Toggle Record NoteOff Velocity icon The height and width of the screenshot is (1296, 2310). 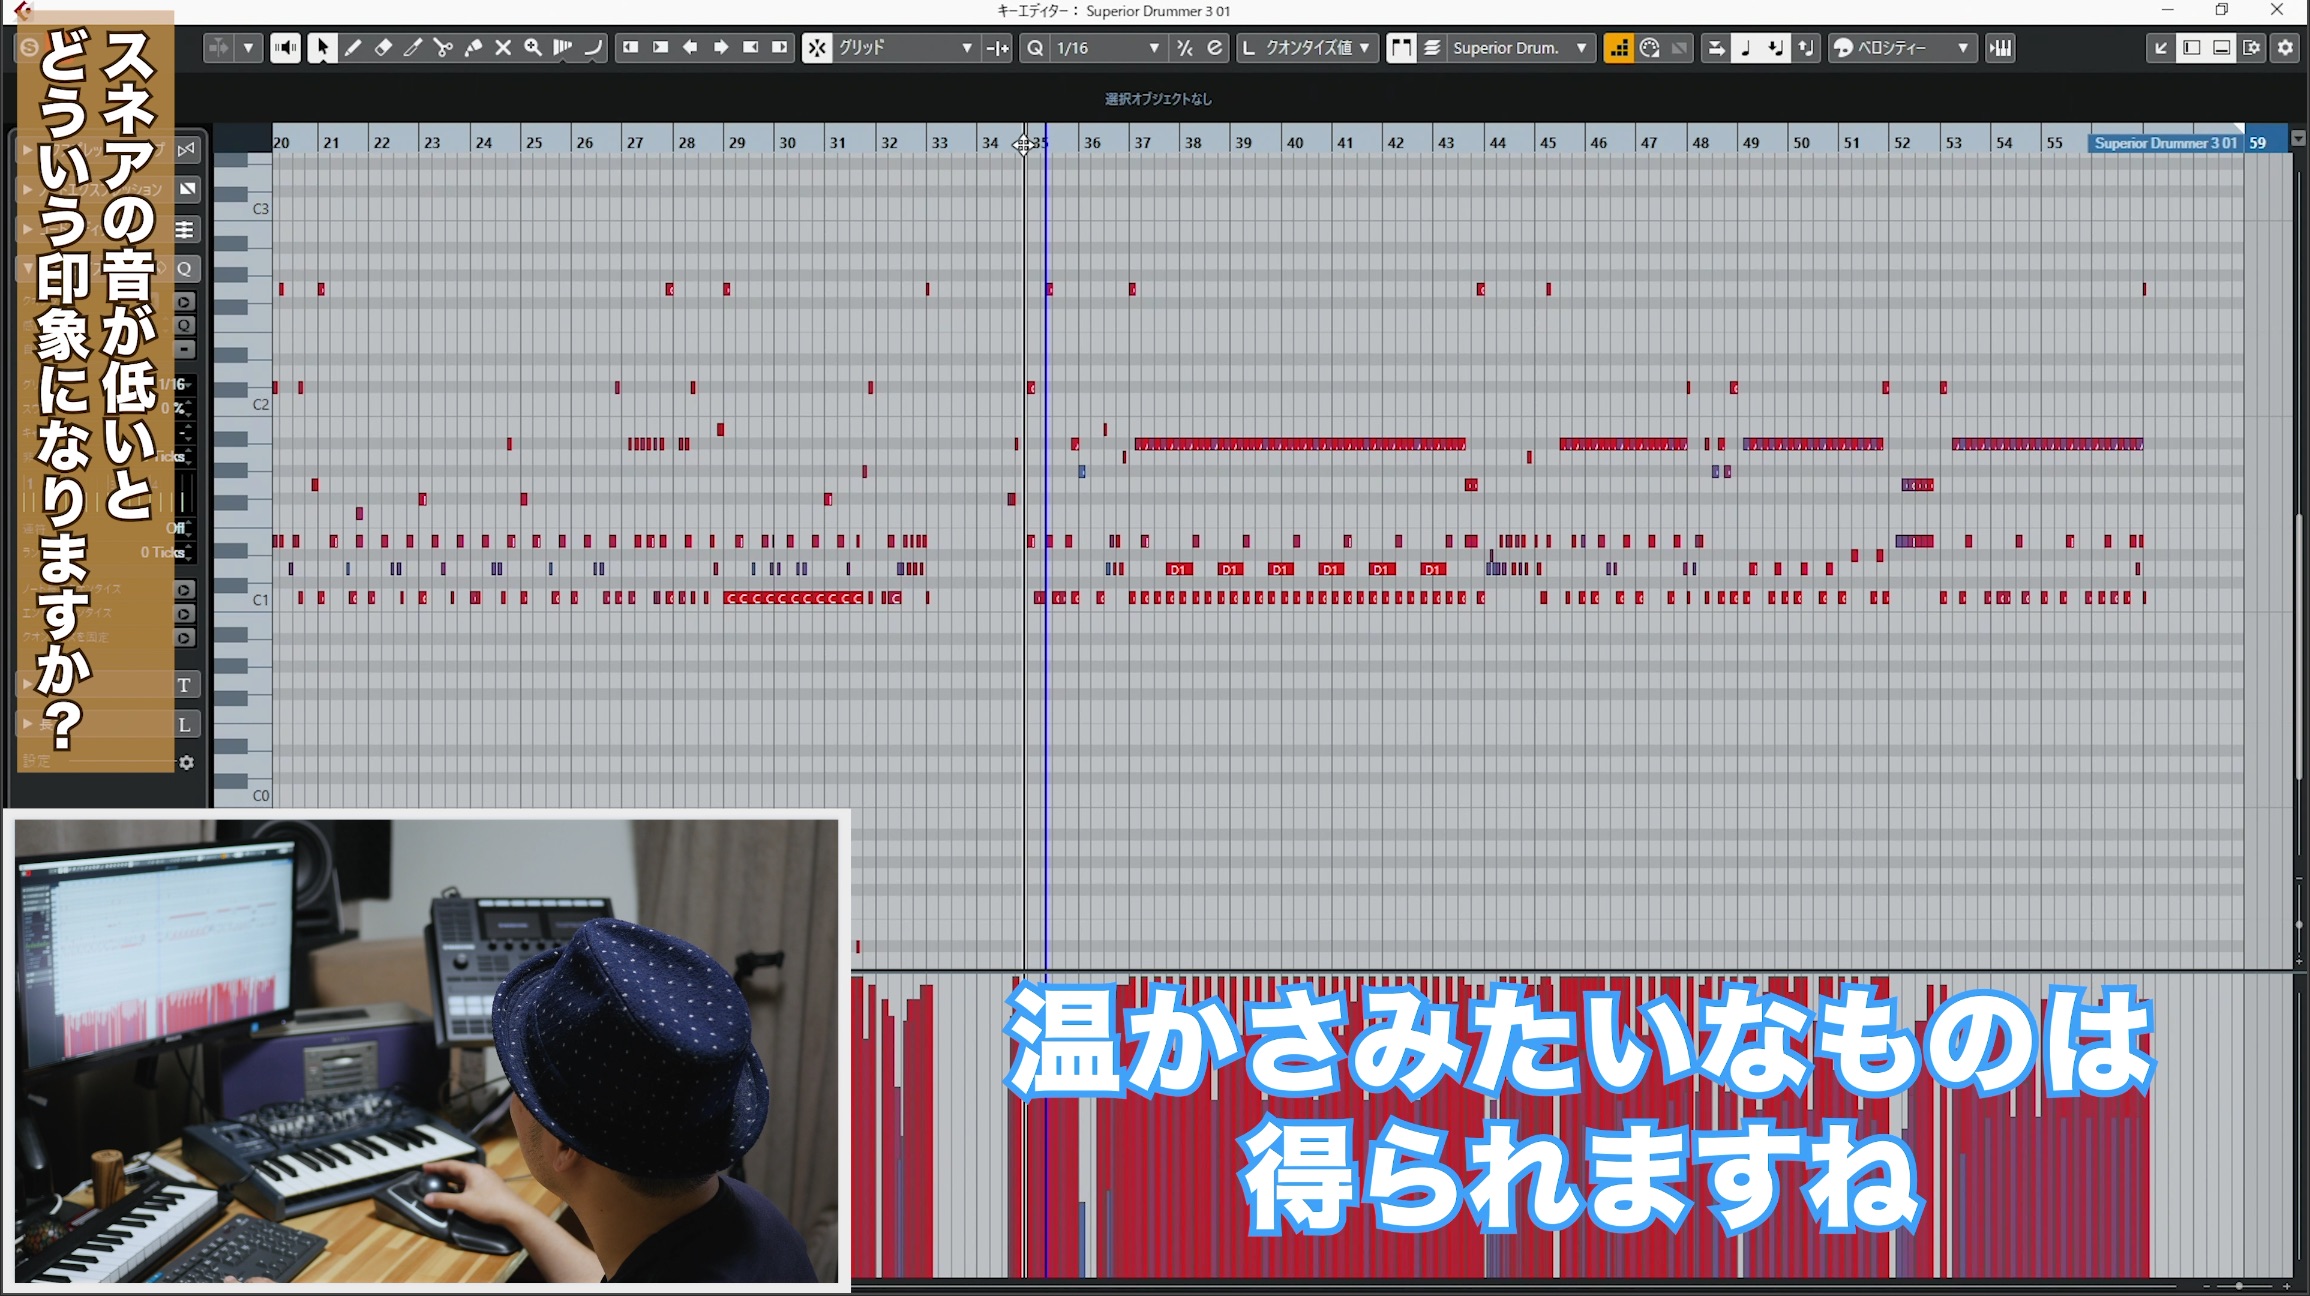(x=1806, y=48)
